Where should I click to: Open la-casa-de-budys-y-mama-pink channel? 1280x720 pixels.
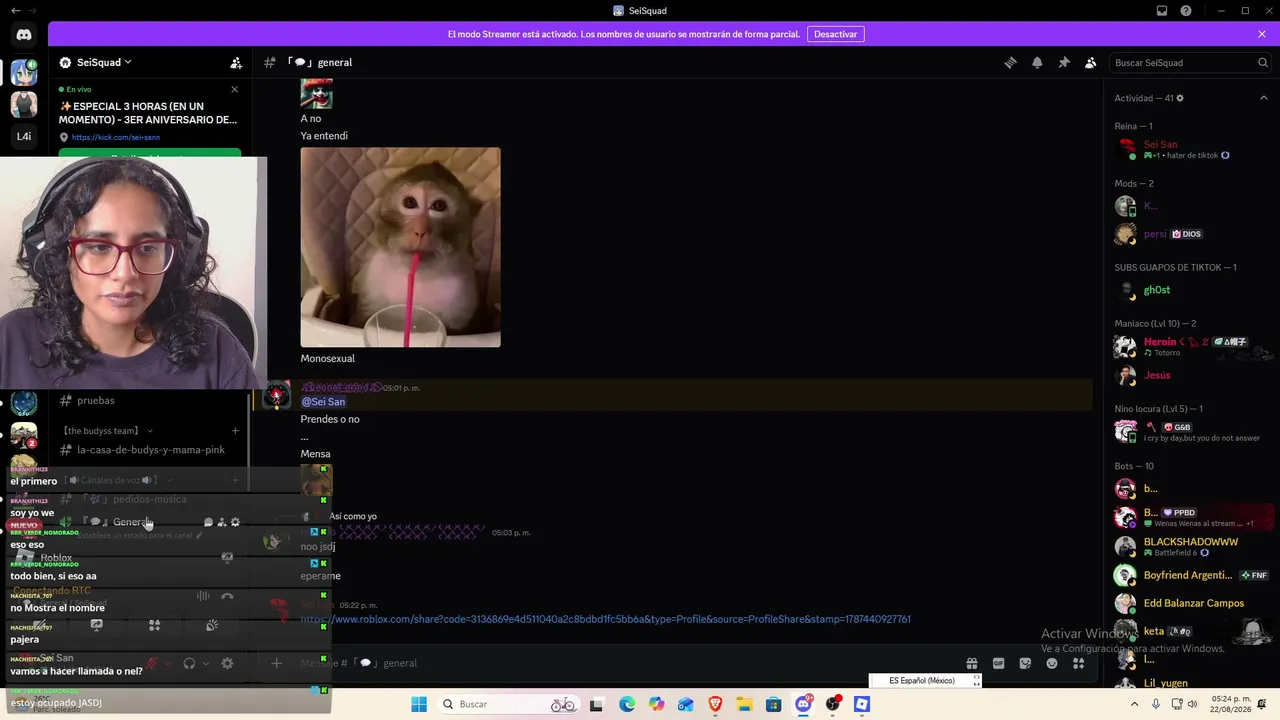point(150,450)
